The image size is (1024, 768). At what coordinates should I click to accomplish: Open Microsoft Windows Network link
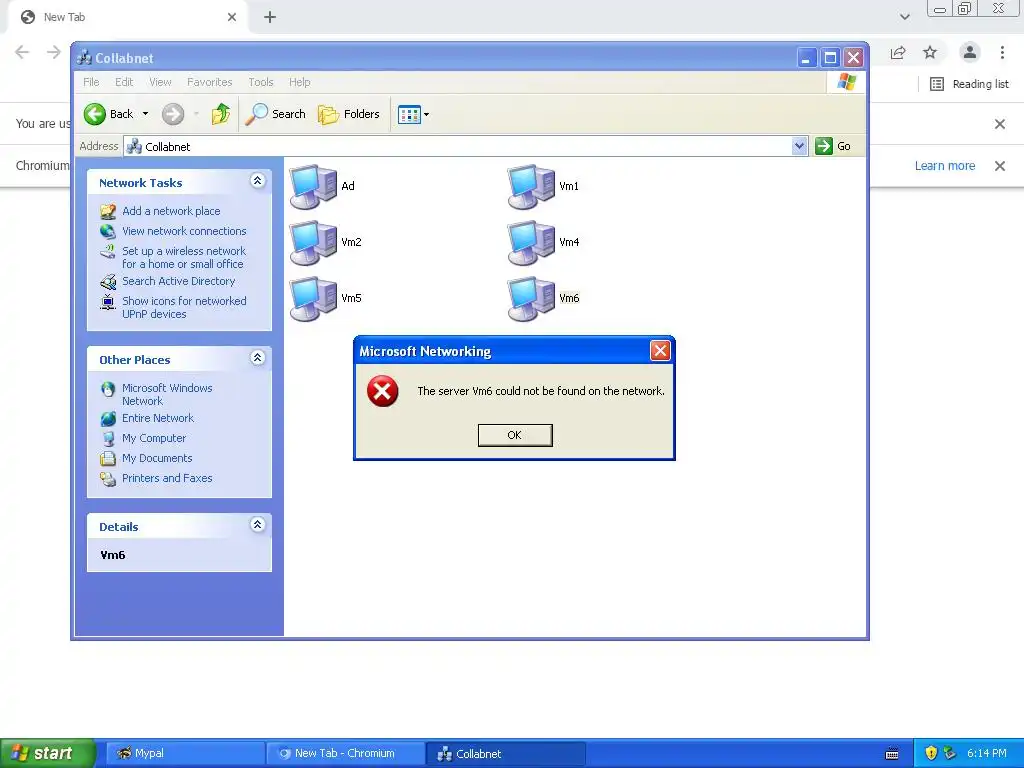[x=167, y=394]
